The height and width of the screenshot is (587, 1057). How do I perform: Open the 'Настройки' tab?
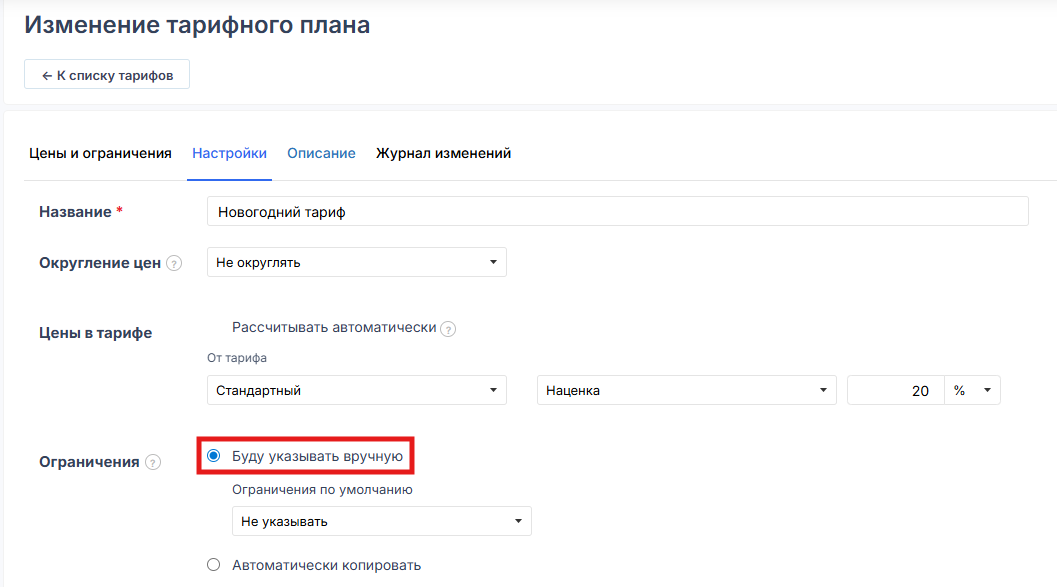pos(229,153)
